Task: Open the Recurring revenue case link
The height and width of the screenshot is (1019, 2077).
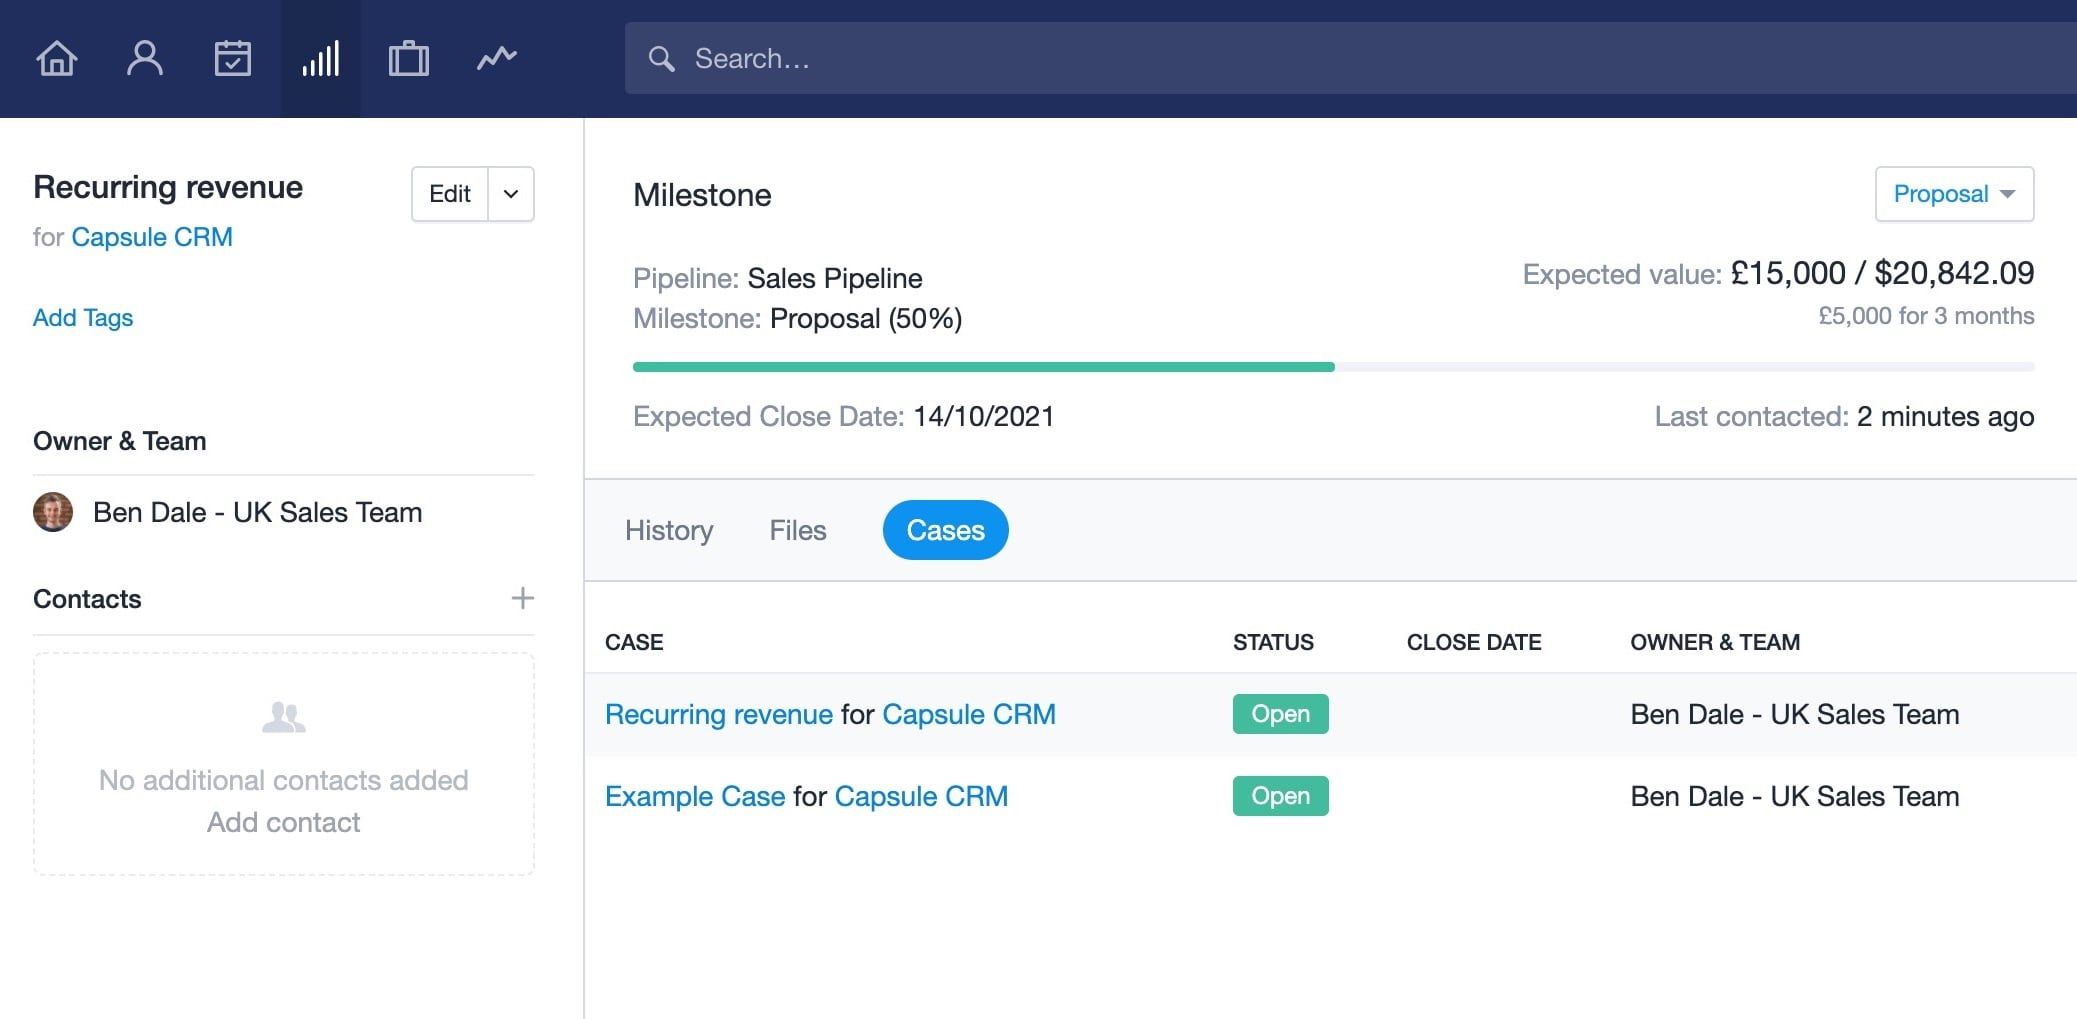Action: pyautogui.click(x=719, y=714)
